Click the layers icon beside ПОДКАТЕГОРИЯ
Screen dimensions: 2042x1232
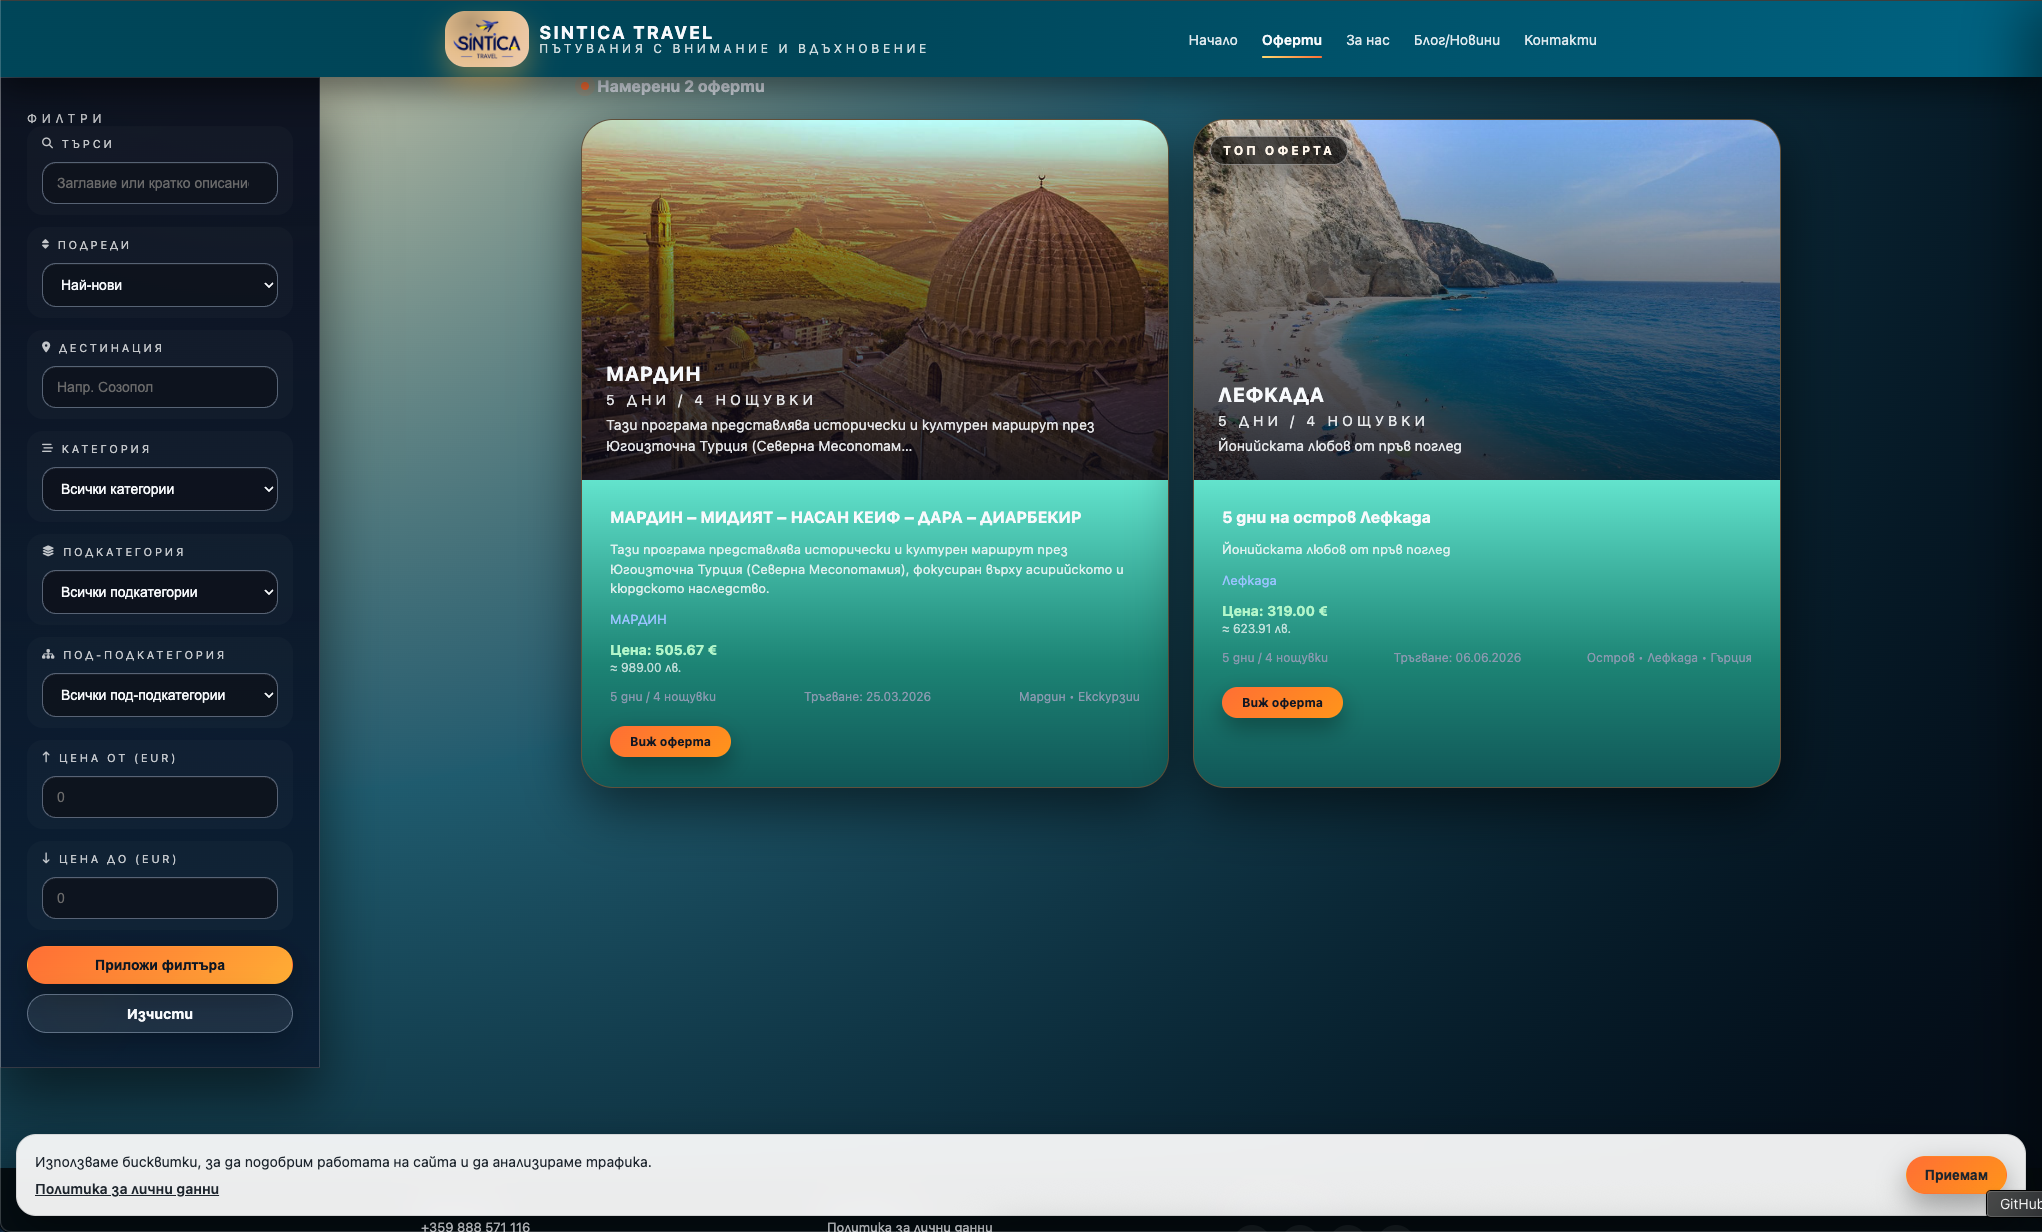pos(46,551)
